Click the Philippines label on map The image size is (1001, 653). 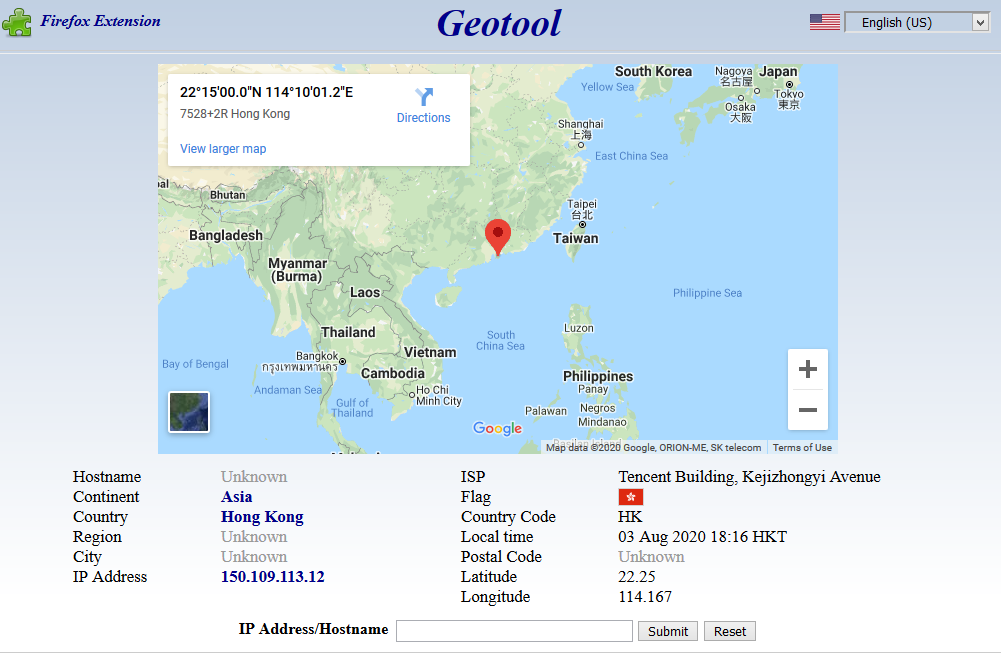[598, 376]
